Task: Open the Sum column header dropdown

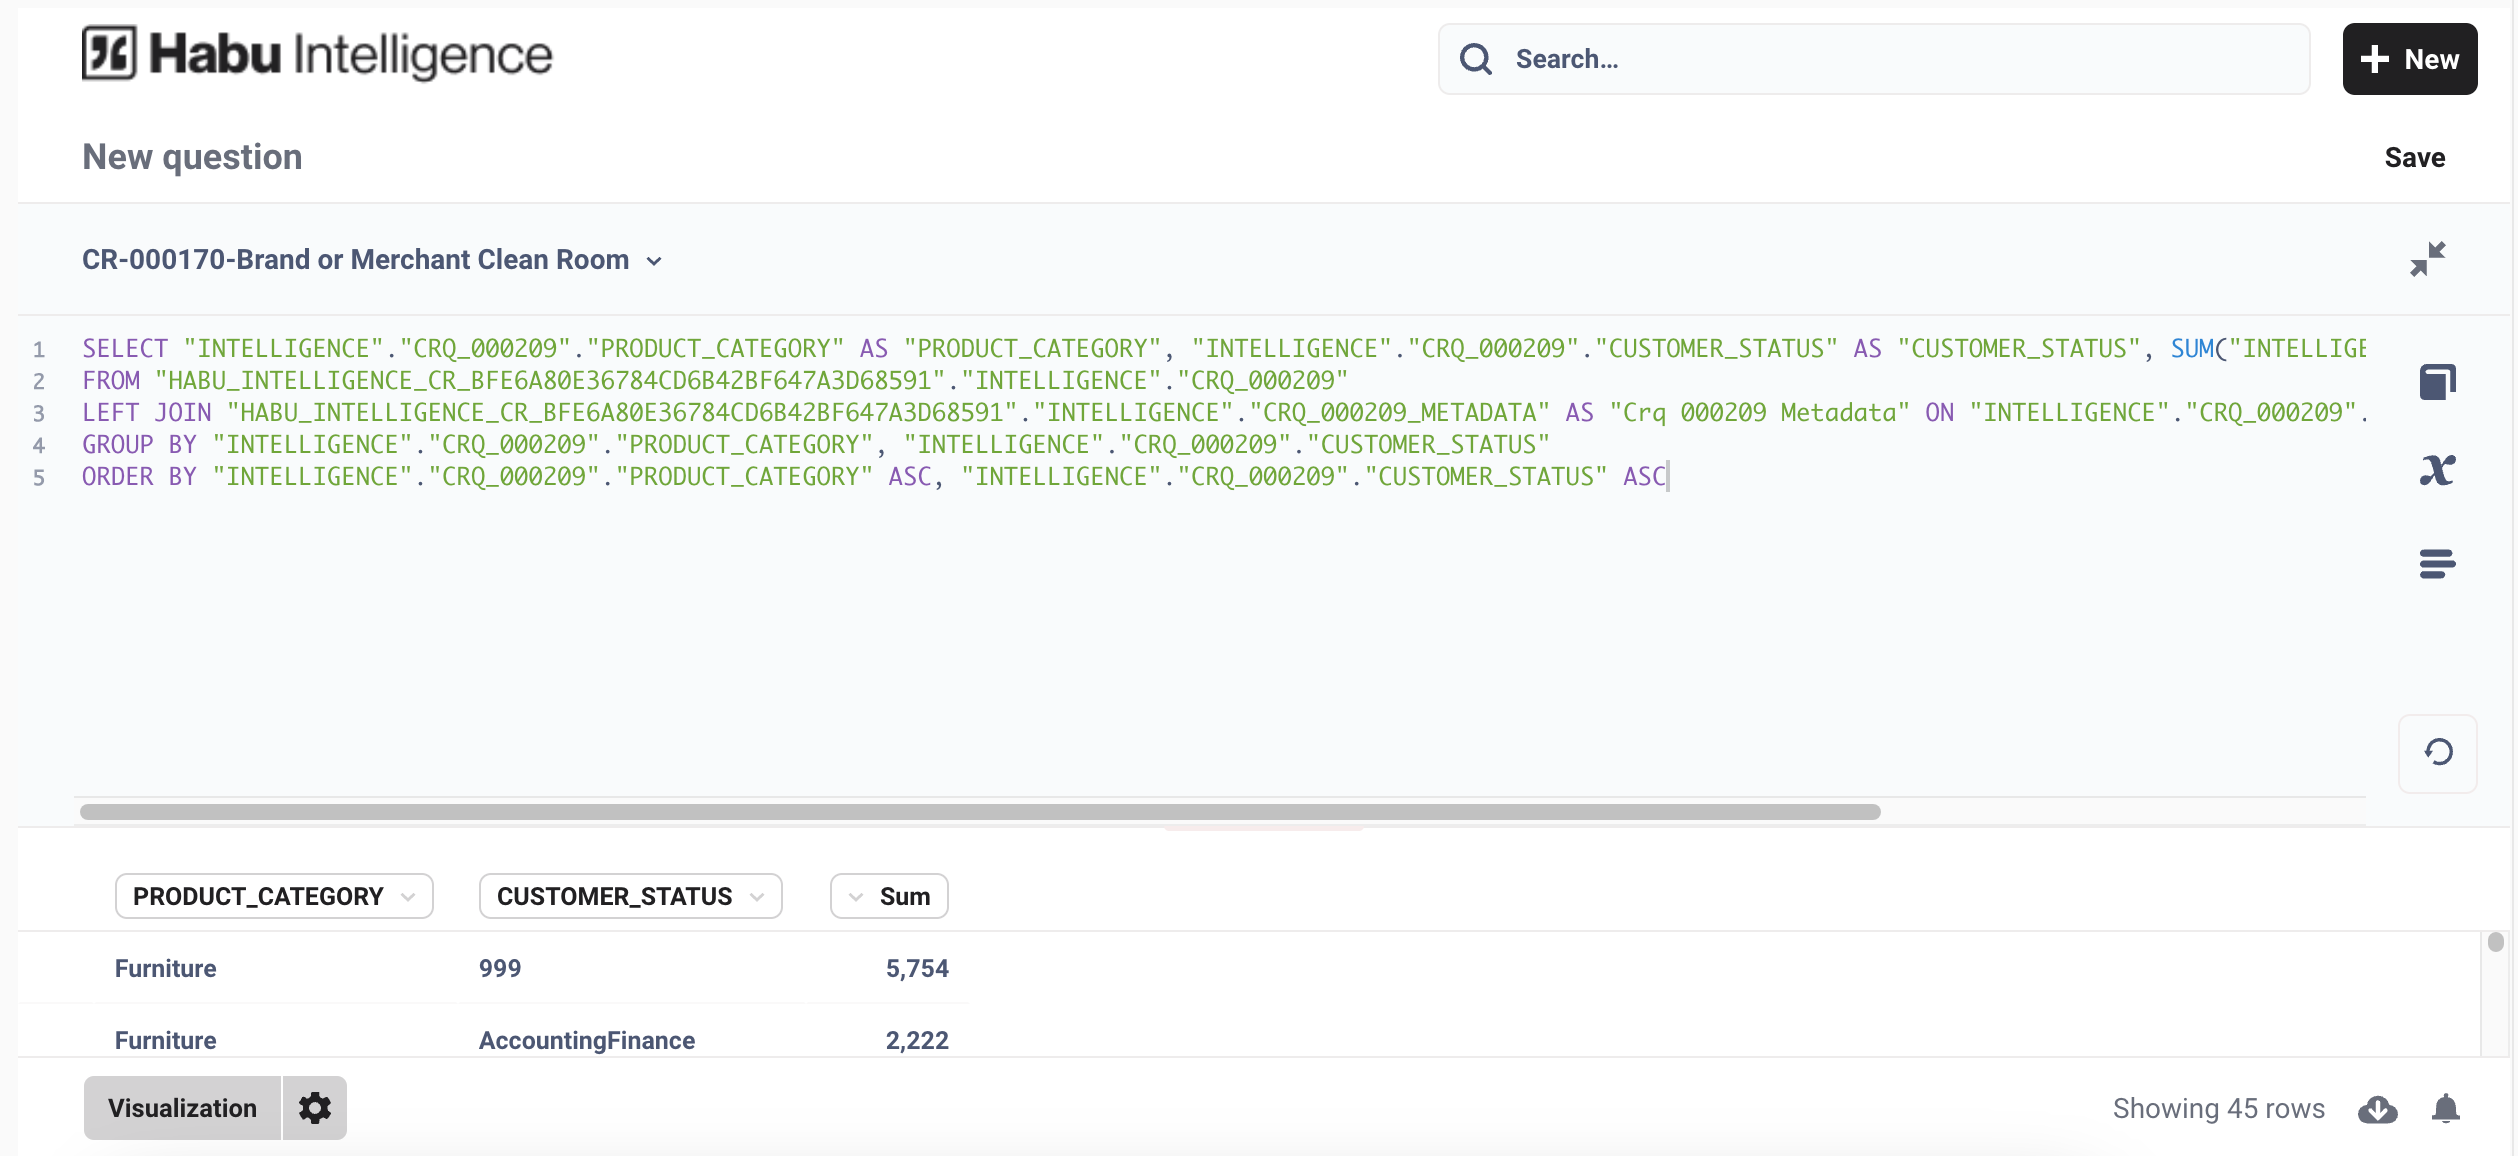Action: [889, 896]
